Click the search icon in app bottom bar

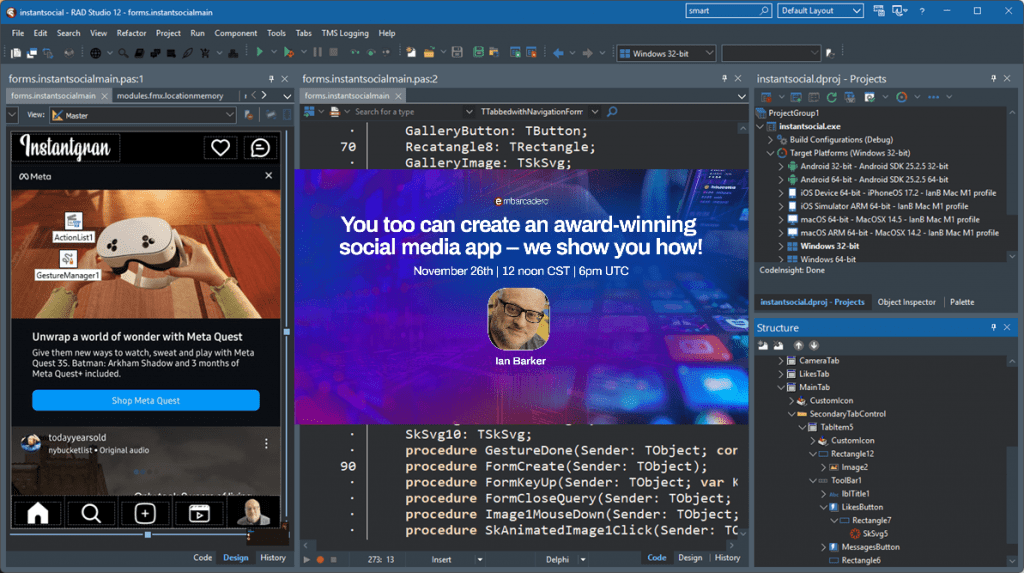(x=91, y=514)
